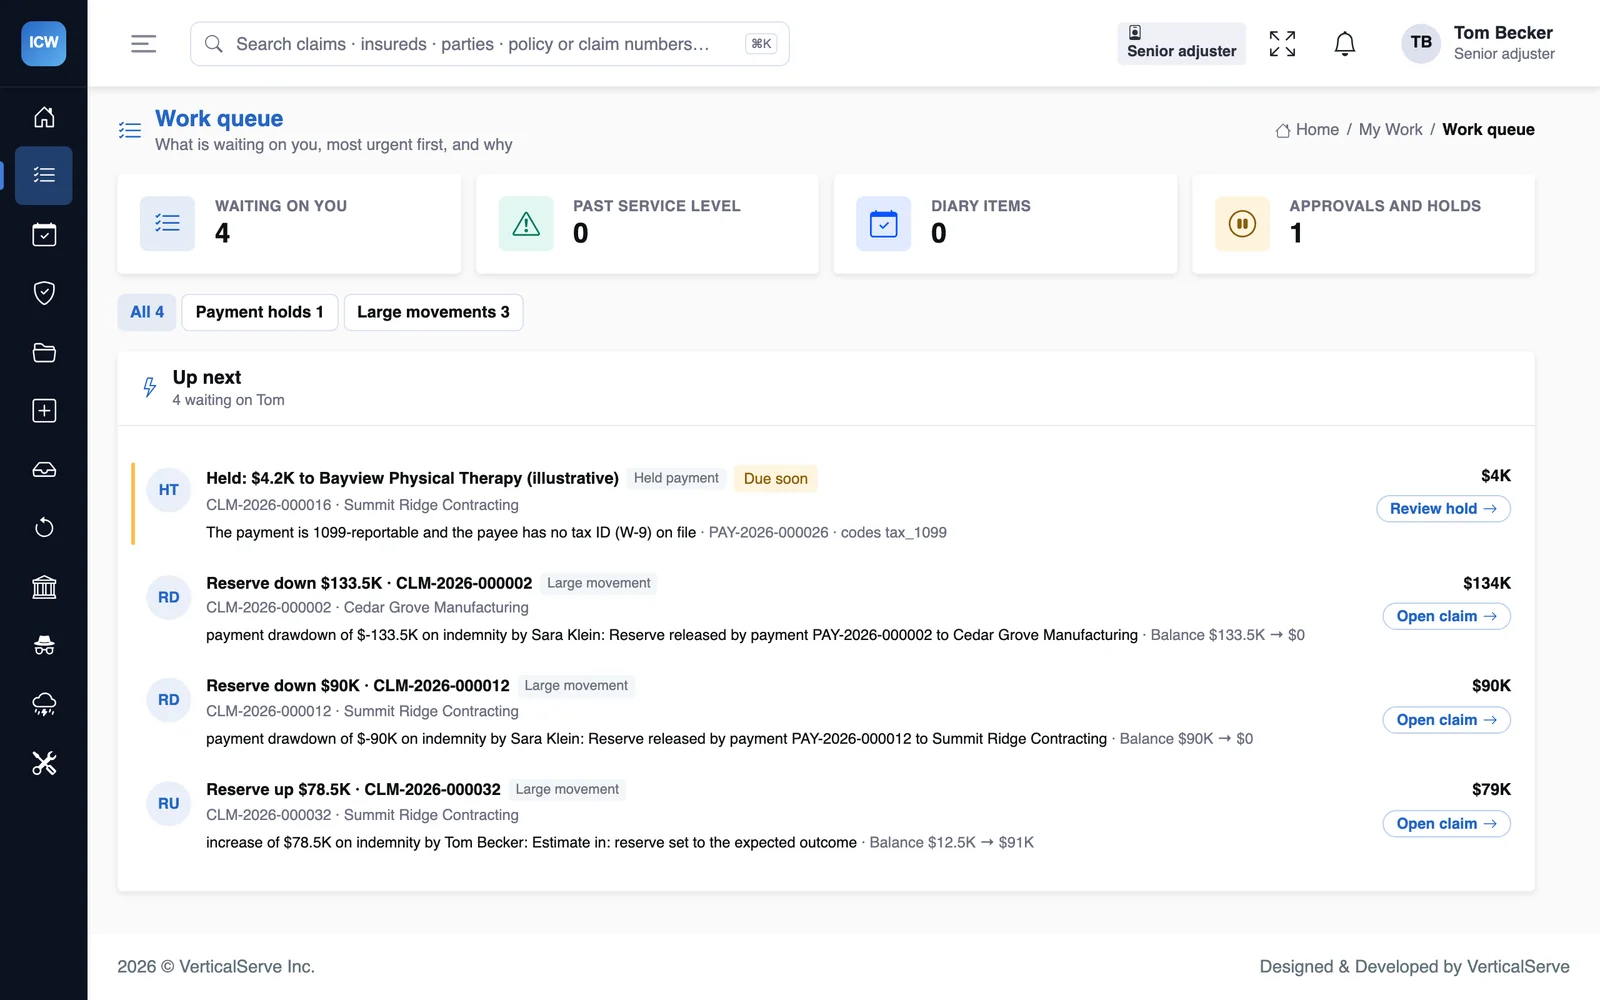1600x1000 pixels.
Task: Click the Held payment tag
Action: pyautogui.click(x=676, y=478)
